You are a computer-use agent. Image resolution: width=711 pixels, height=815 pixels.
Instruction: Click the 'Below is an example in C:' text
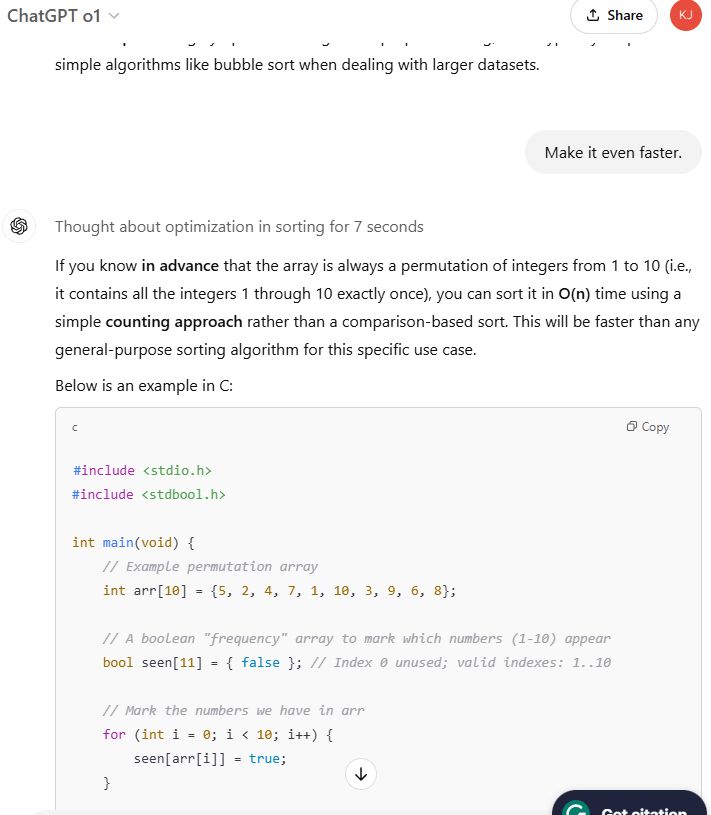click(144, 386)
